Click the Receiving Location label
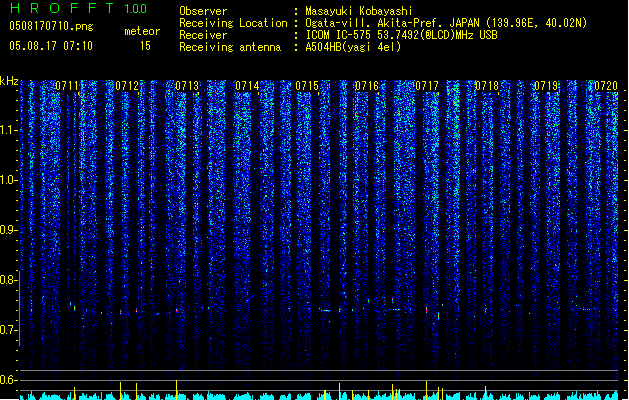The height and width of the screenshot is (400, 629). pos(233,23)
